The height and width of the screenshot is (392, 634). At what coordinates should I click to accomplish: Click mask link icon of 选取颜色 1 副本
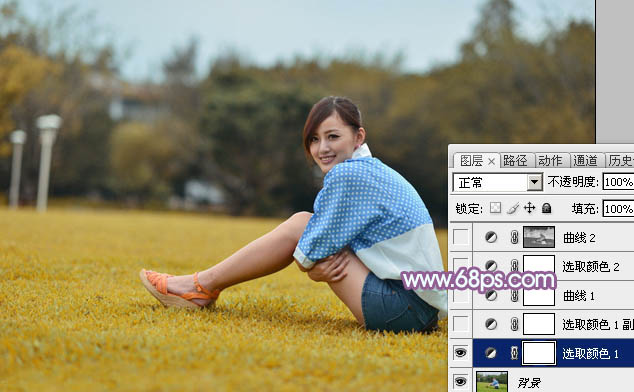pyautogui.click(x=514, y=324)
